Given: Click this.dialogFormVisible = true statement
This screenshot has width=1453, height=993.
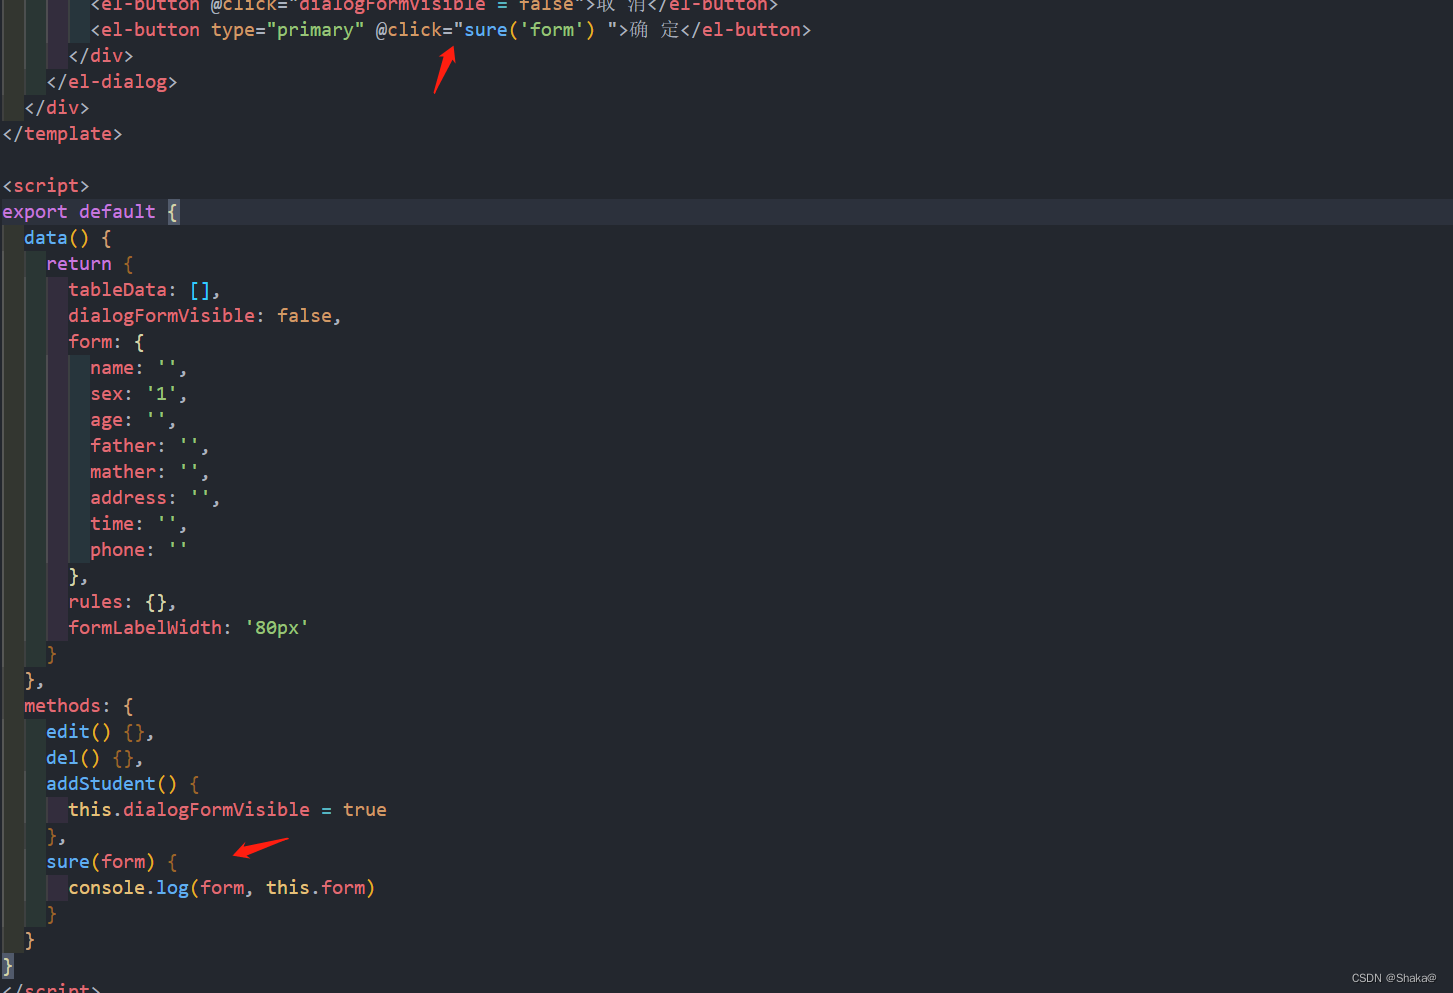Looking at the screenshot, I should (227, 810).
